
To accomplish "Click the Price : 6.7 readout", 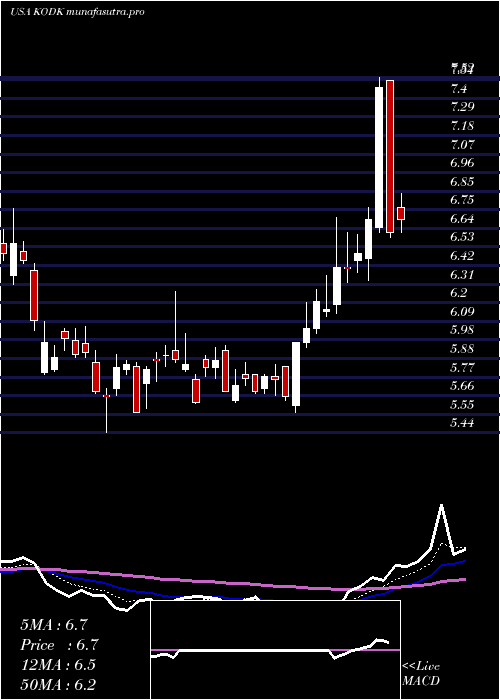I will coord(59,645).
